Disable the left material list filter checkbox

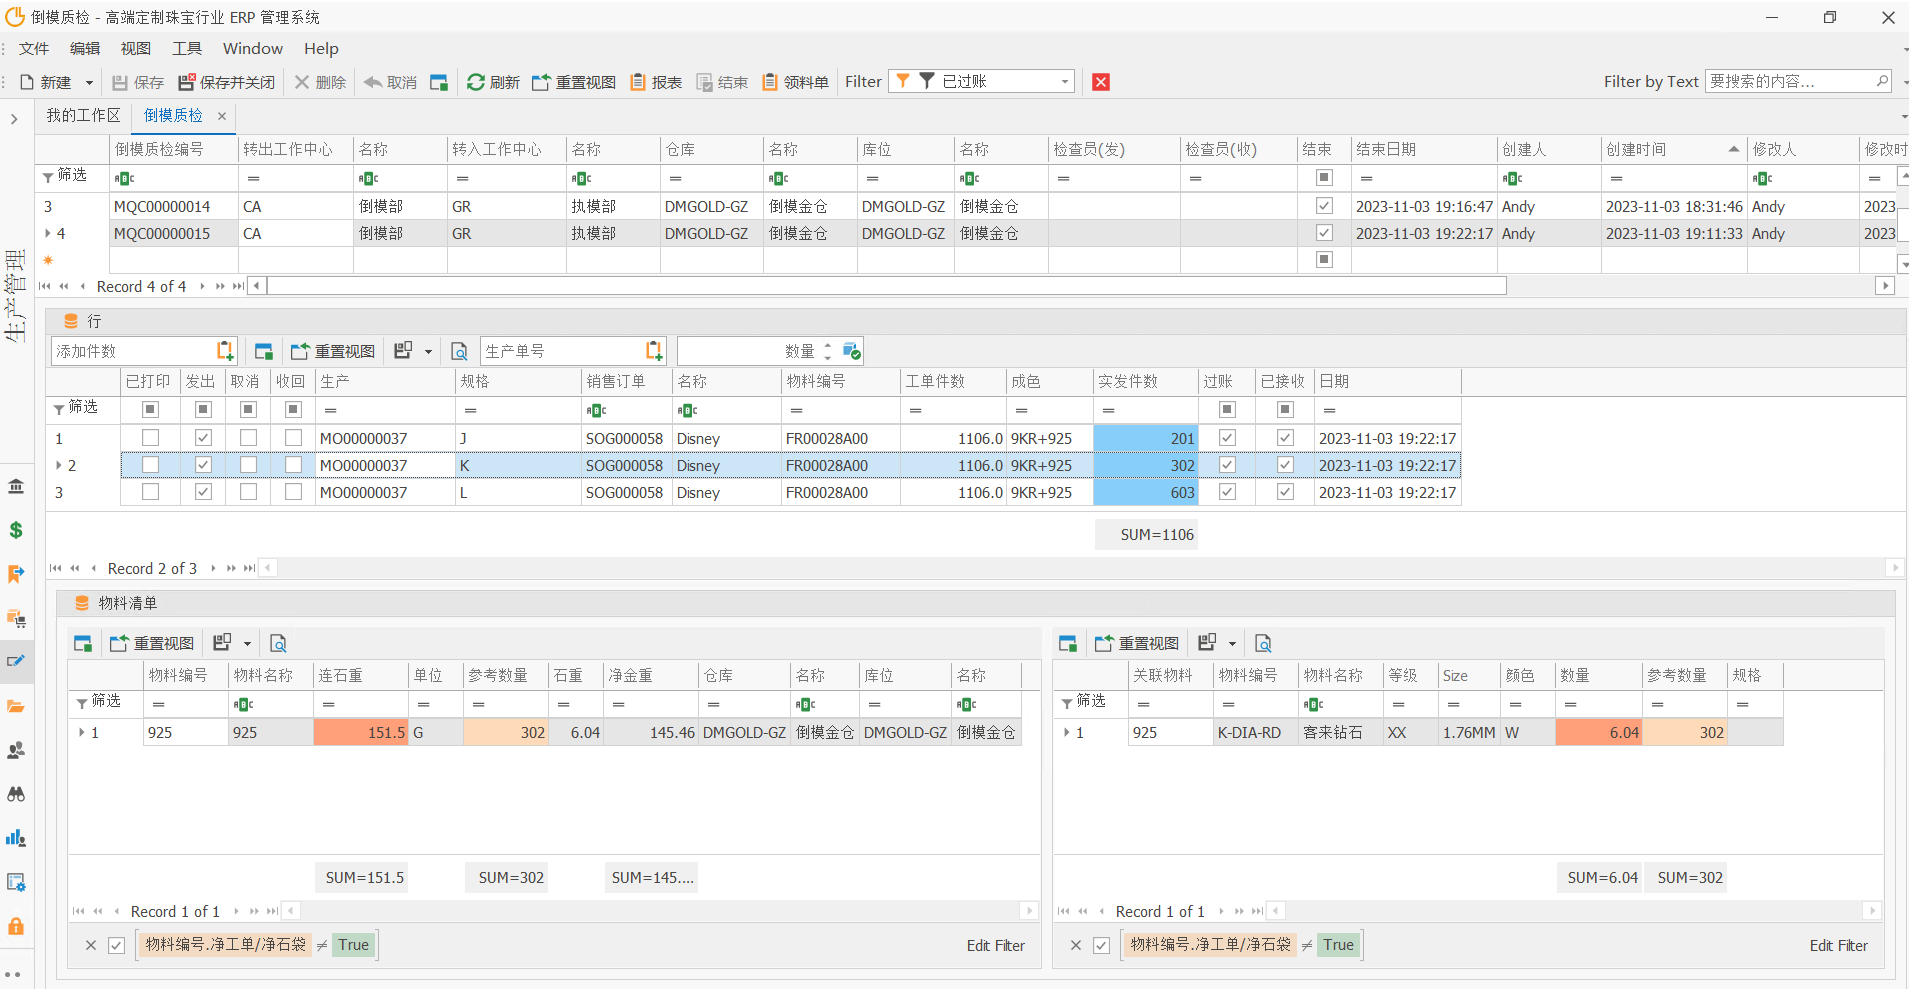tap(117, 945)
